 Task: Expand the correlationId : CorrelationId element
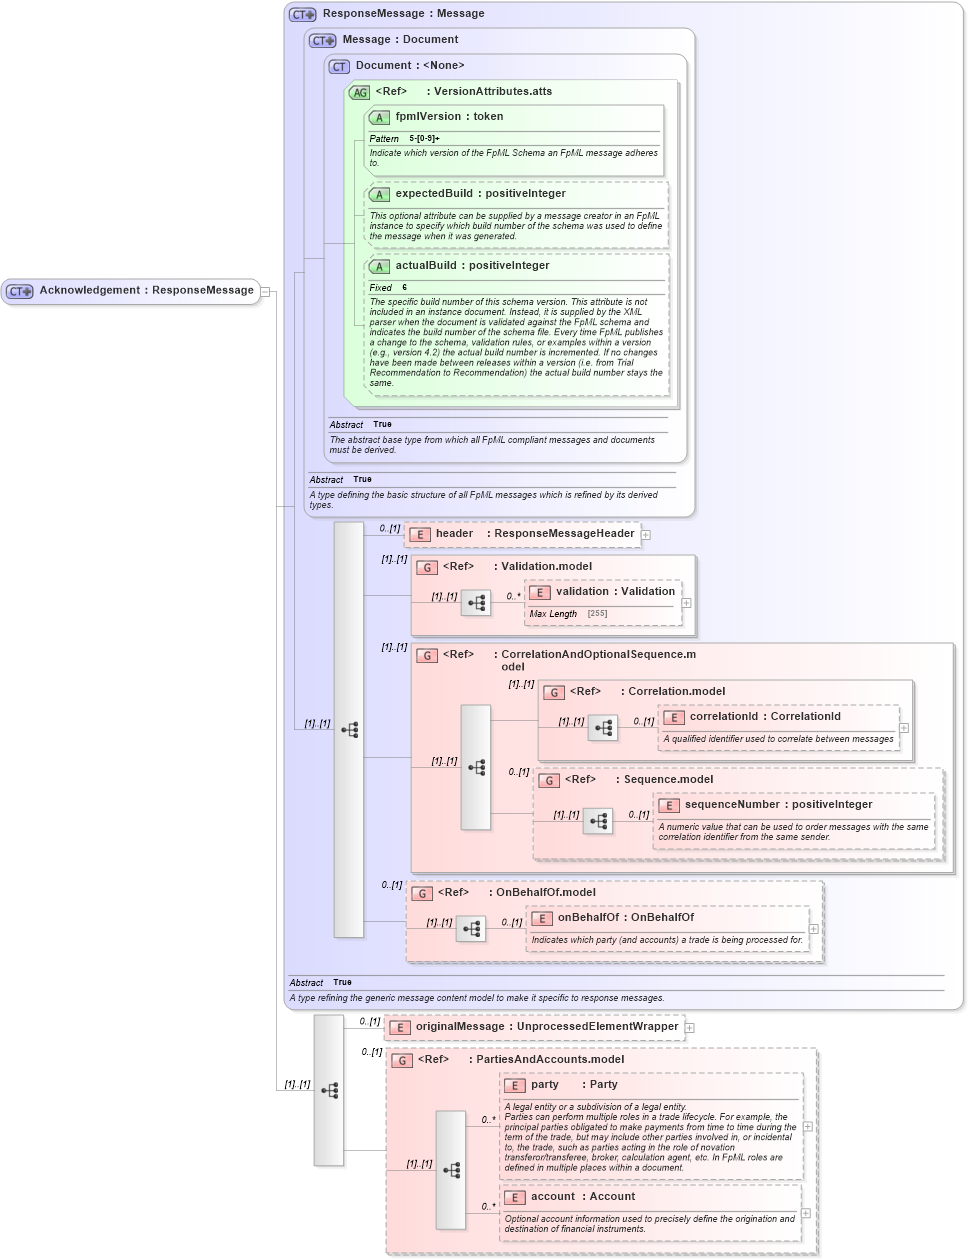coord(904,728)
